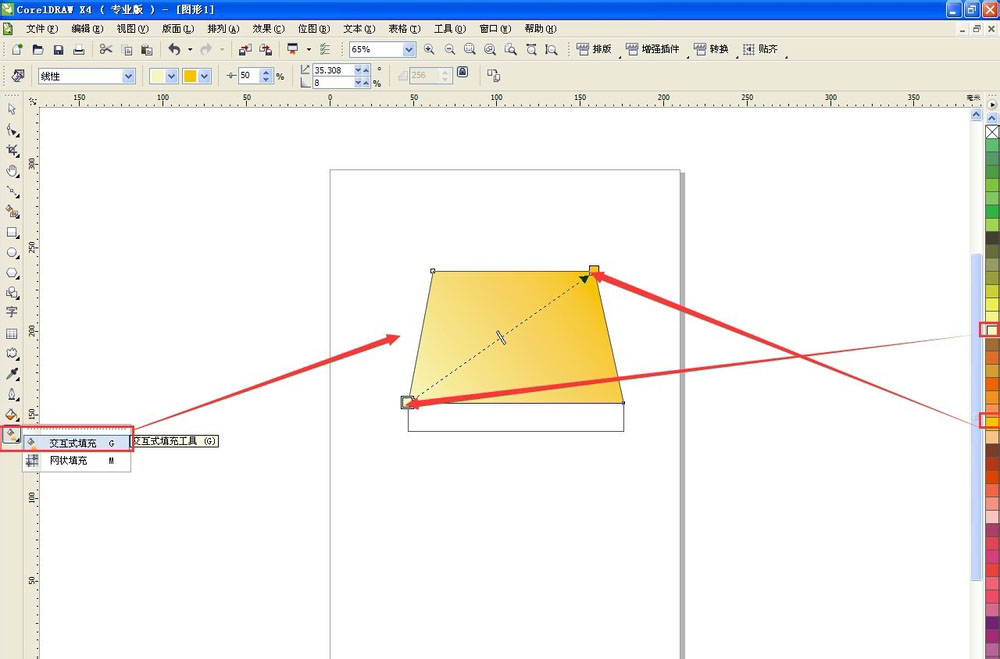Viewport: 1000px width, 659px height.
Task: Choose 网状填充 from the flyout
Action: [x=69, y=461]
